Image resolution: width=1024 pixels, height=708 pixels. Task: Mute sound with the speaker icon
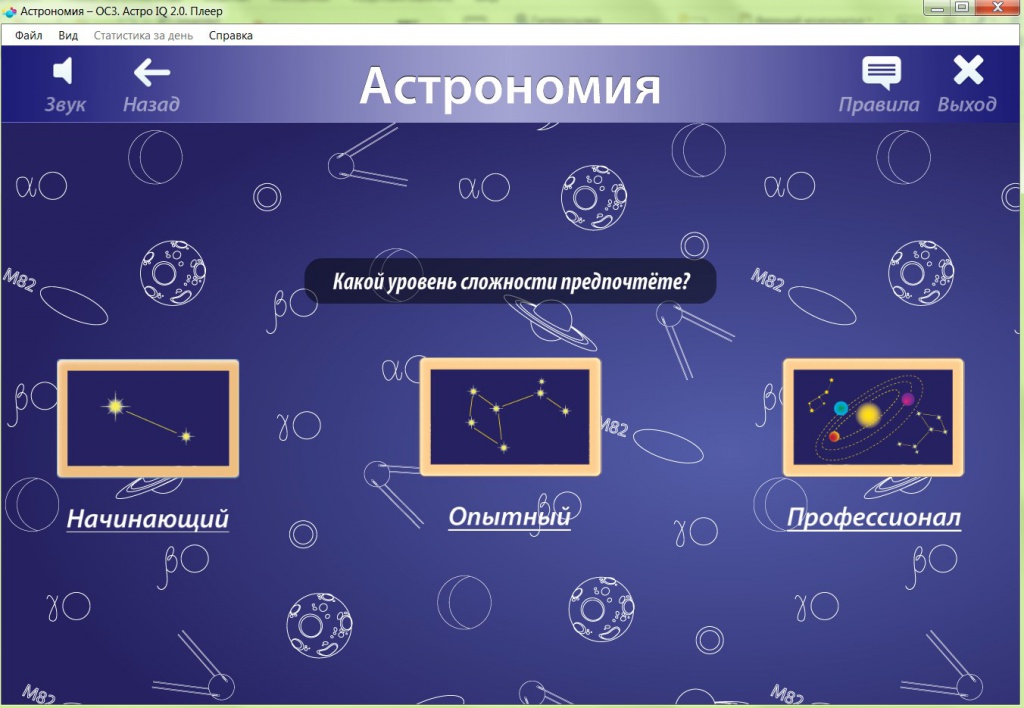click(x=63, y=71)
